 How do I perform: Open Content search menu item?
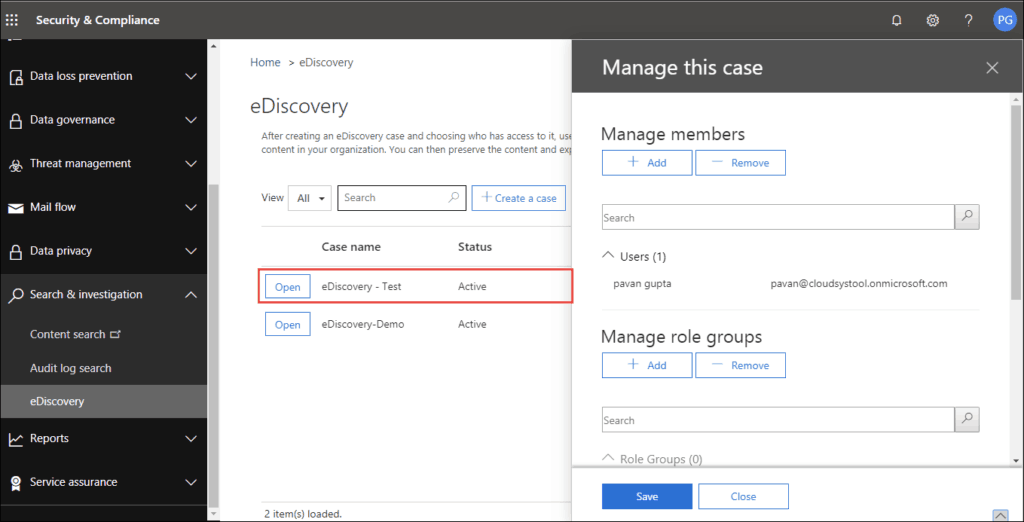point(67,334)
